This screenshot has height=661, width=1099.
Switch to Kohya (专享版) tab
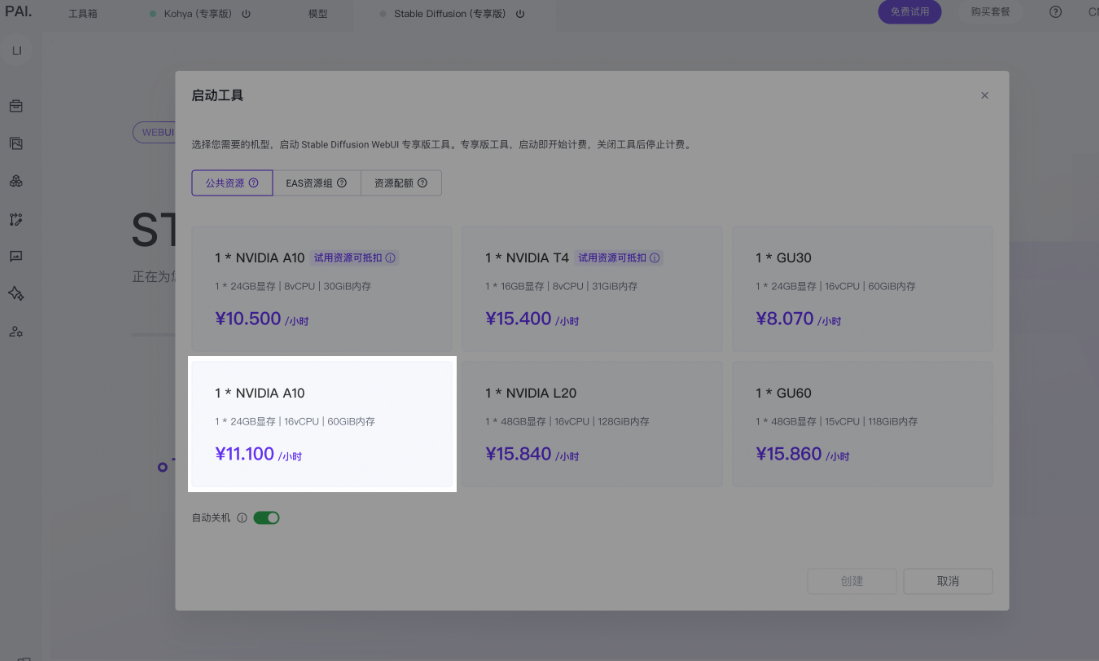click(x=198, y=13)
